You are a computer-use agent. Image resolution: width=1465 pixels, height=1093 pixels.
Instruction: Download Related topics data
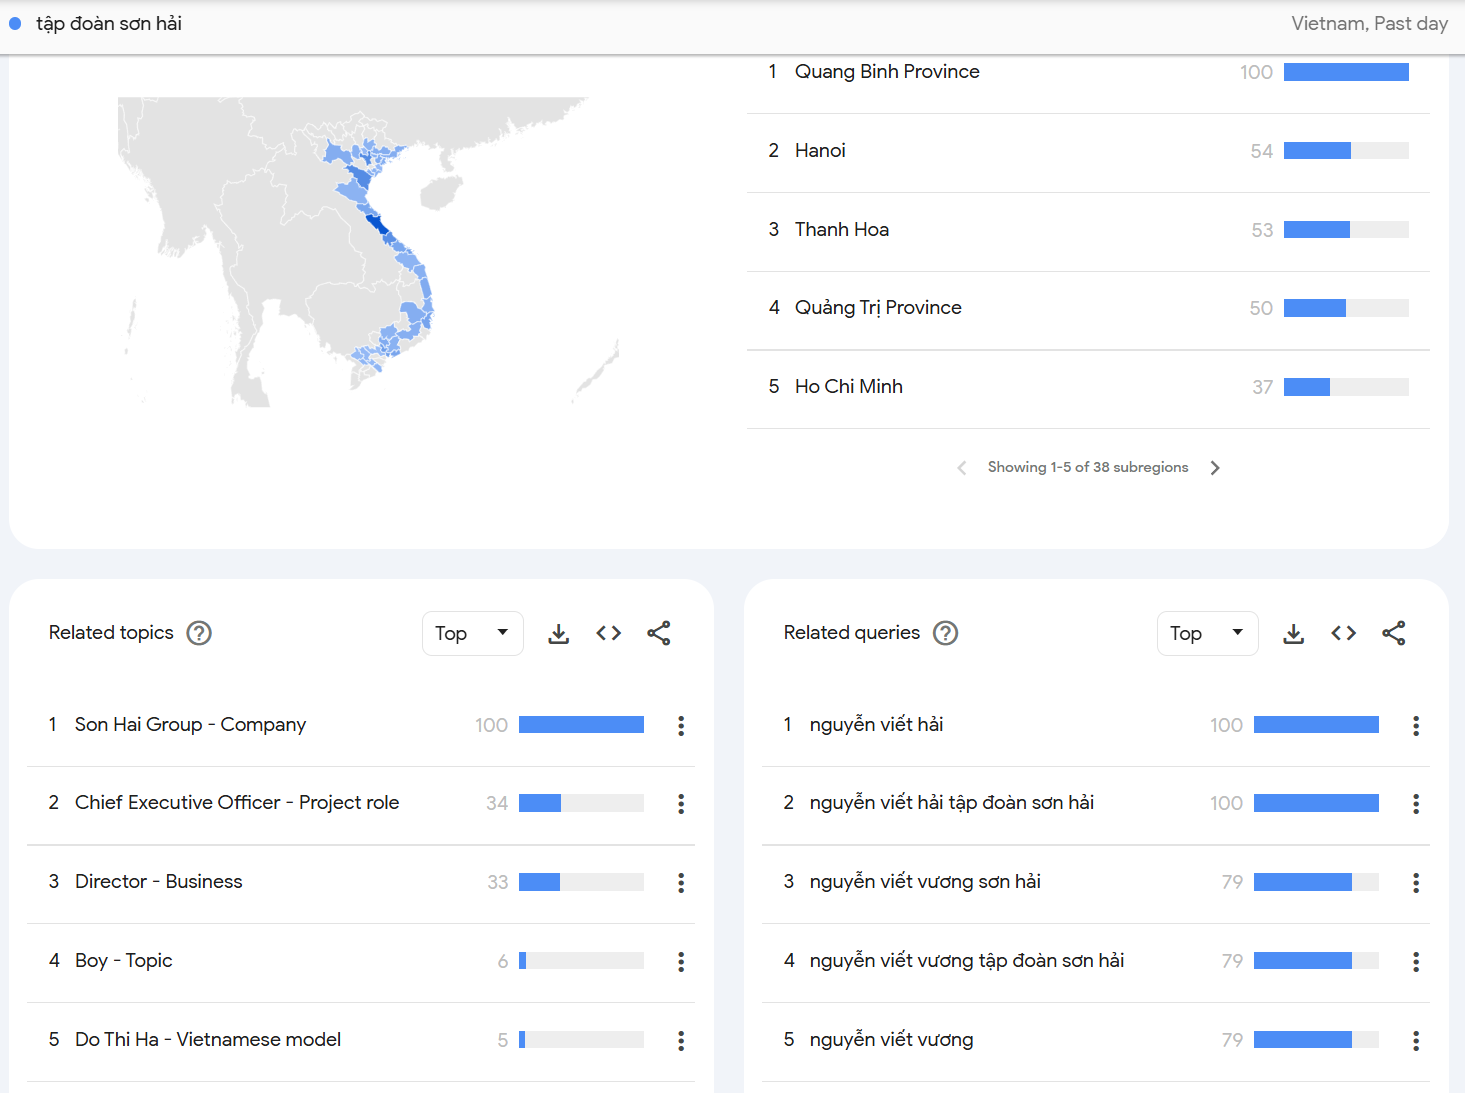tap(558, 633)
